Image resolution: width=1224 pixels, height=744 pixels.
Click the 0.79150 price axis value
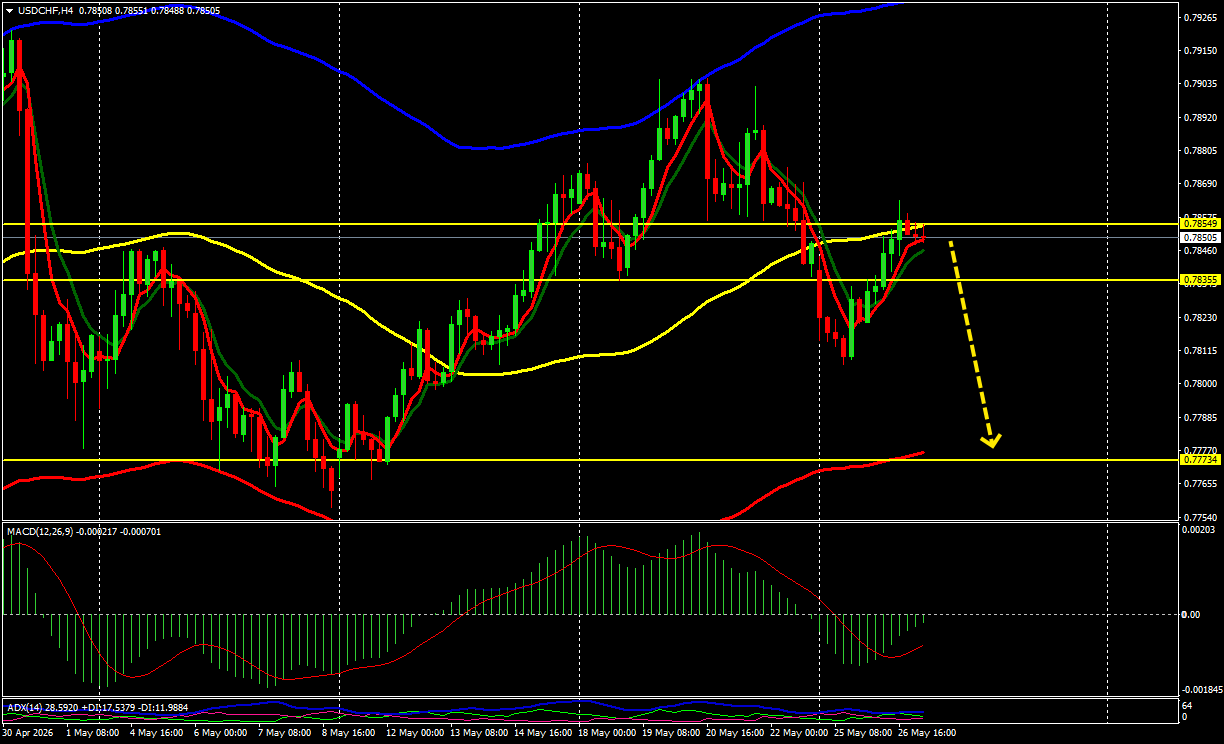tap(1200, 51)
